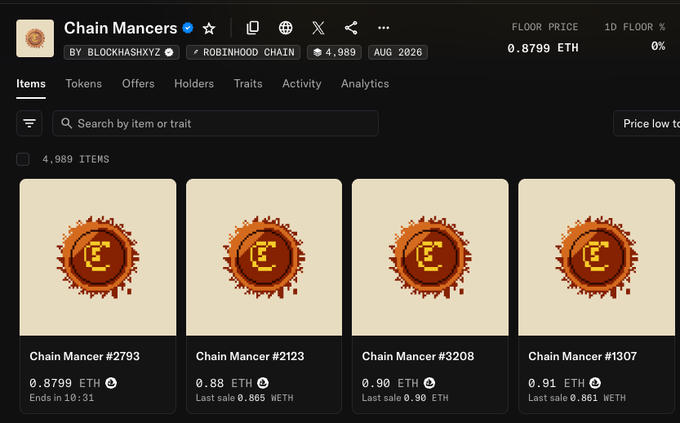Switch to the Offers tab
This screenshot has height=423, width=680.
point(138,84)
